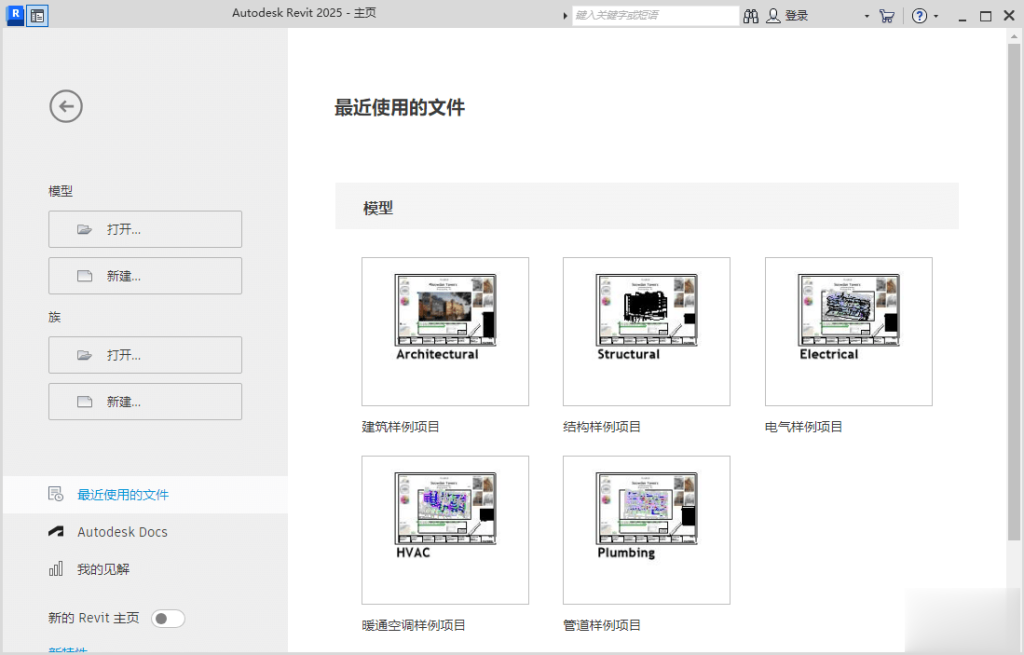The width and height of the screenshot is (1024, 655).
Task: Click the question mark help icon
Action: pyautogui.click(x=919, y=16)
